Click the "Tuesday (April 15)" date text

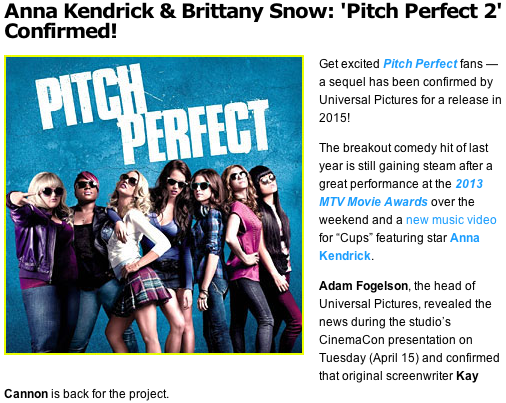[369, 358]
